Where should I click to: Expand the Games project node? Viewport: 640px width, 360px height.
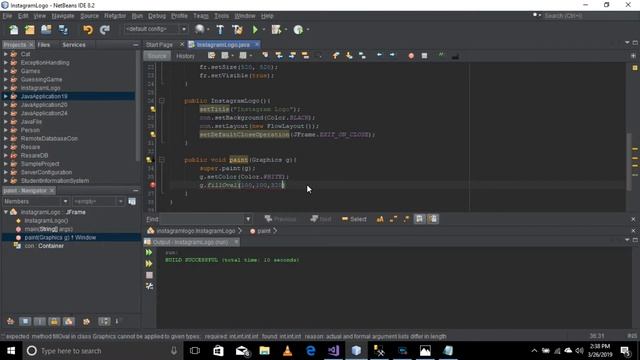pos(6,71)
